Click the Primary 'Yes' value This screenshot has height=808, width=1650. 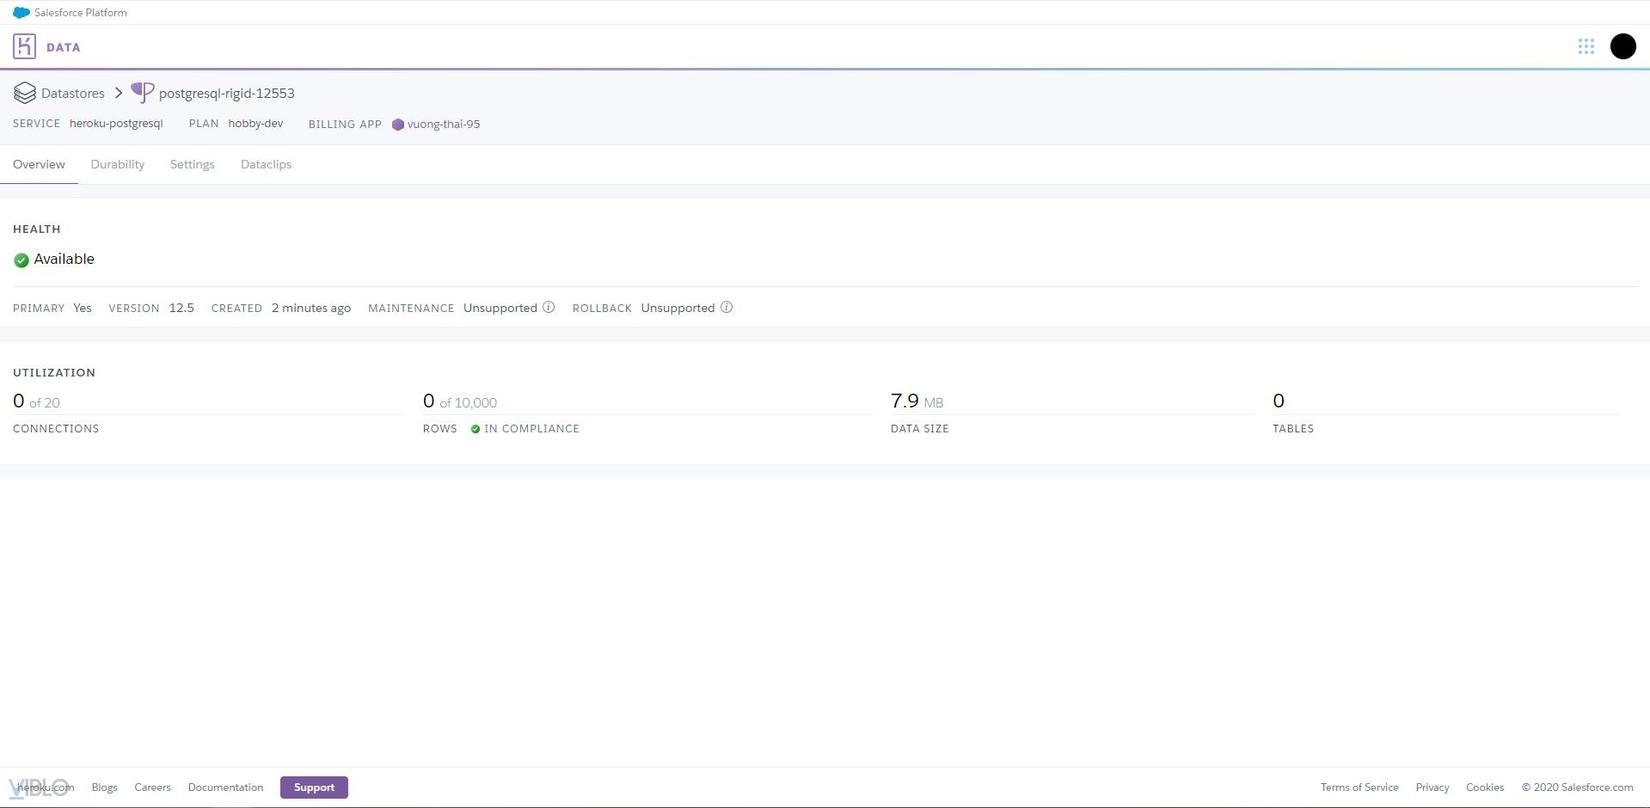click(82, 308)
